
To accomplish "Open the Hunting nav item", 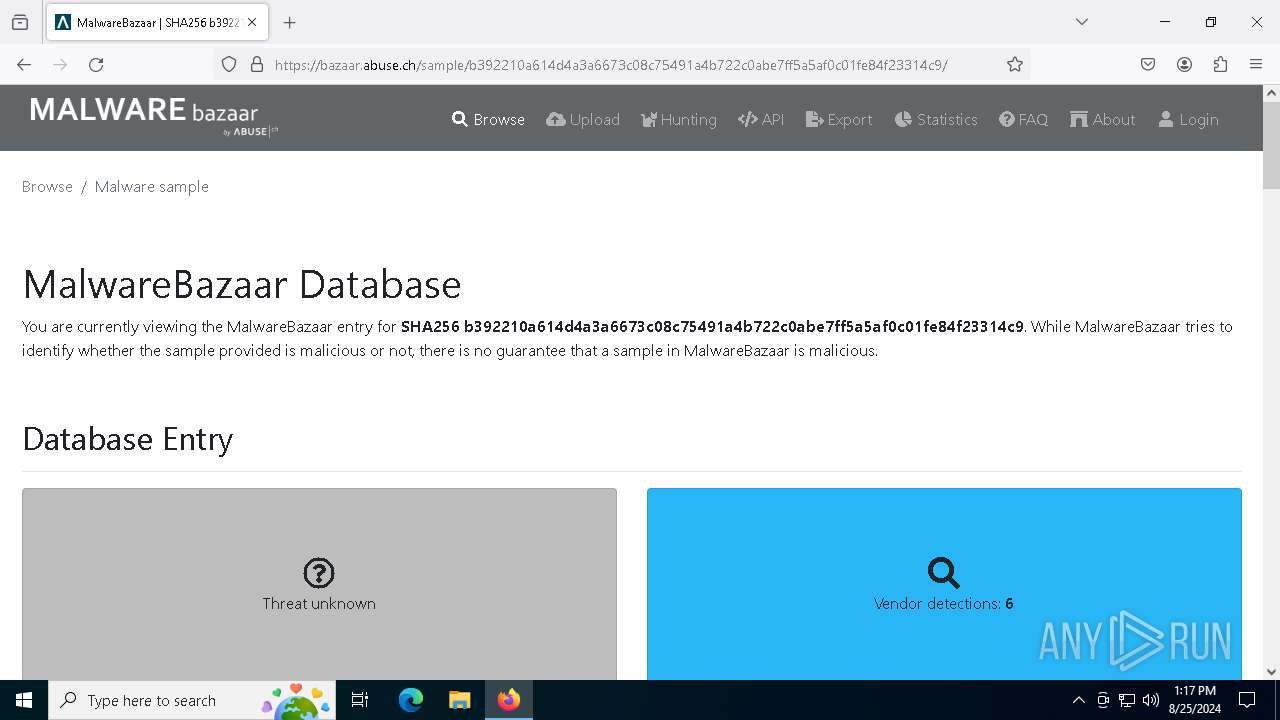I will tap(679, 119).
